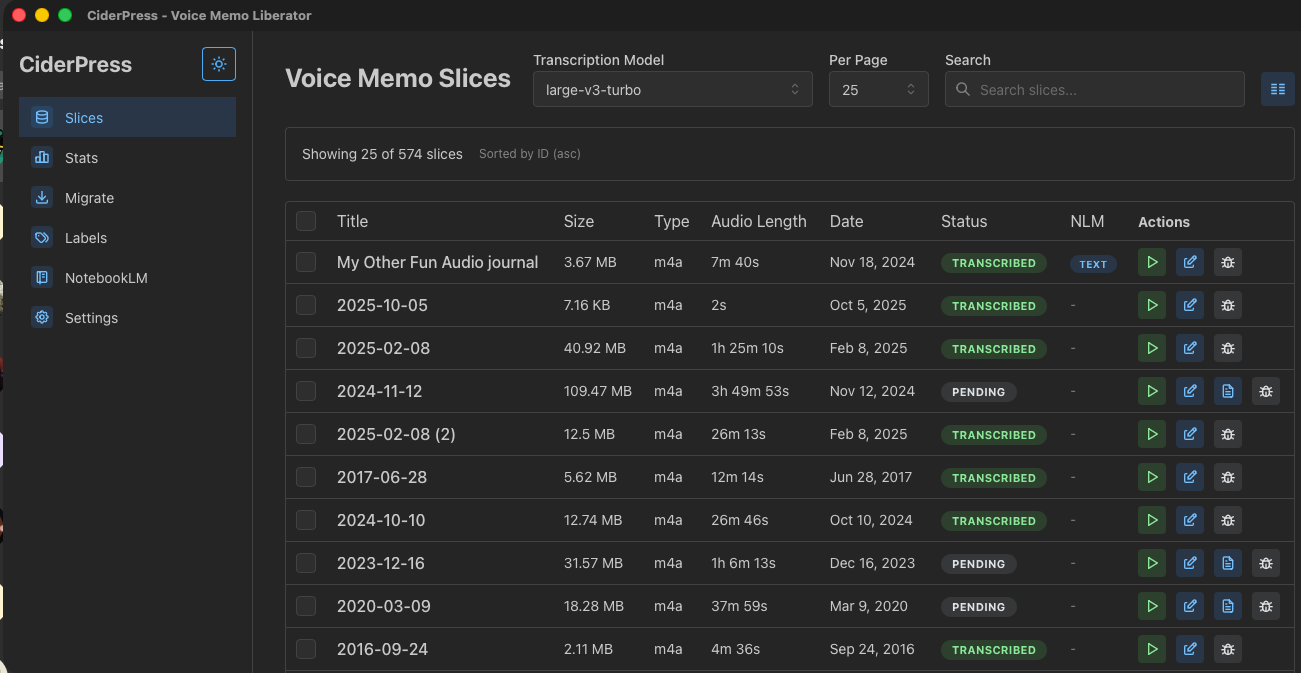The height and width of the screenshot is (673, 1301).
Task: Expand the Per Page dropdown
Action: (x=878, y=90)
